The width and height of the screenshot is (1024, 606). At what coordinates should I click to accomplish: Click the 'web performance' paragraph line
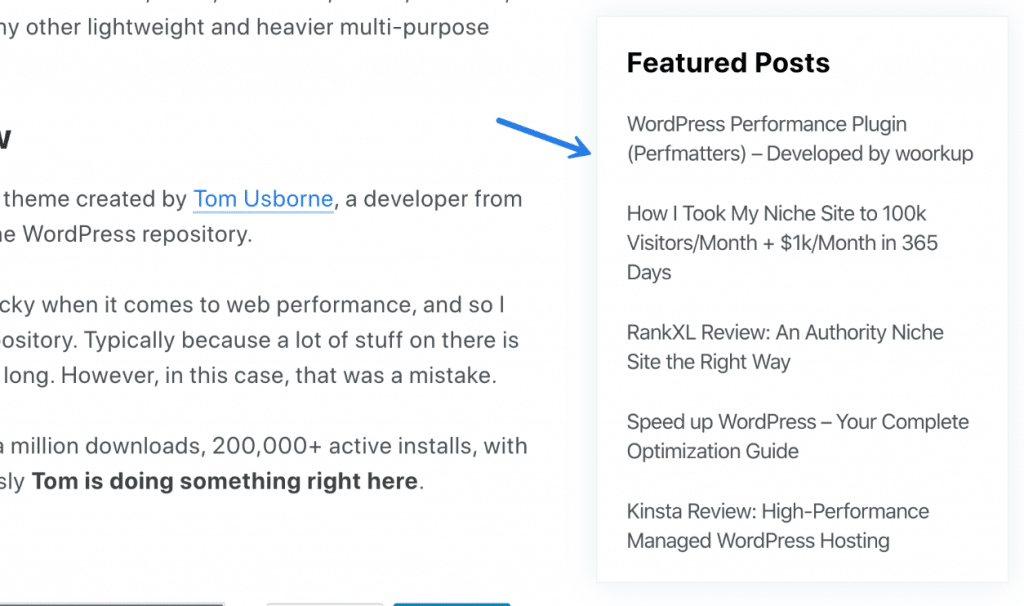tap(252, 305)
